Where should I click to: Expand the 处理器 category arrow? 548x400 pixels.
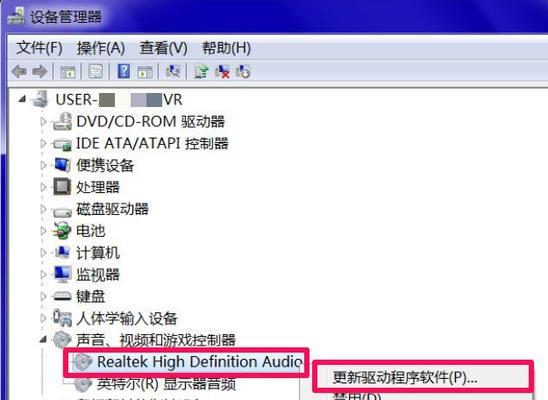point(43,187)
